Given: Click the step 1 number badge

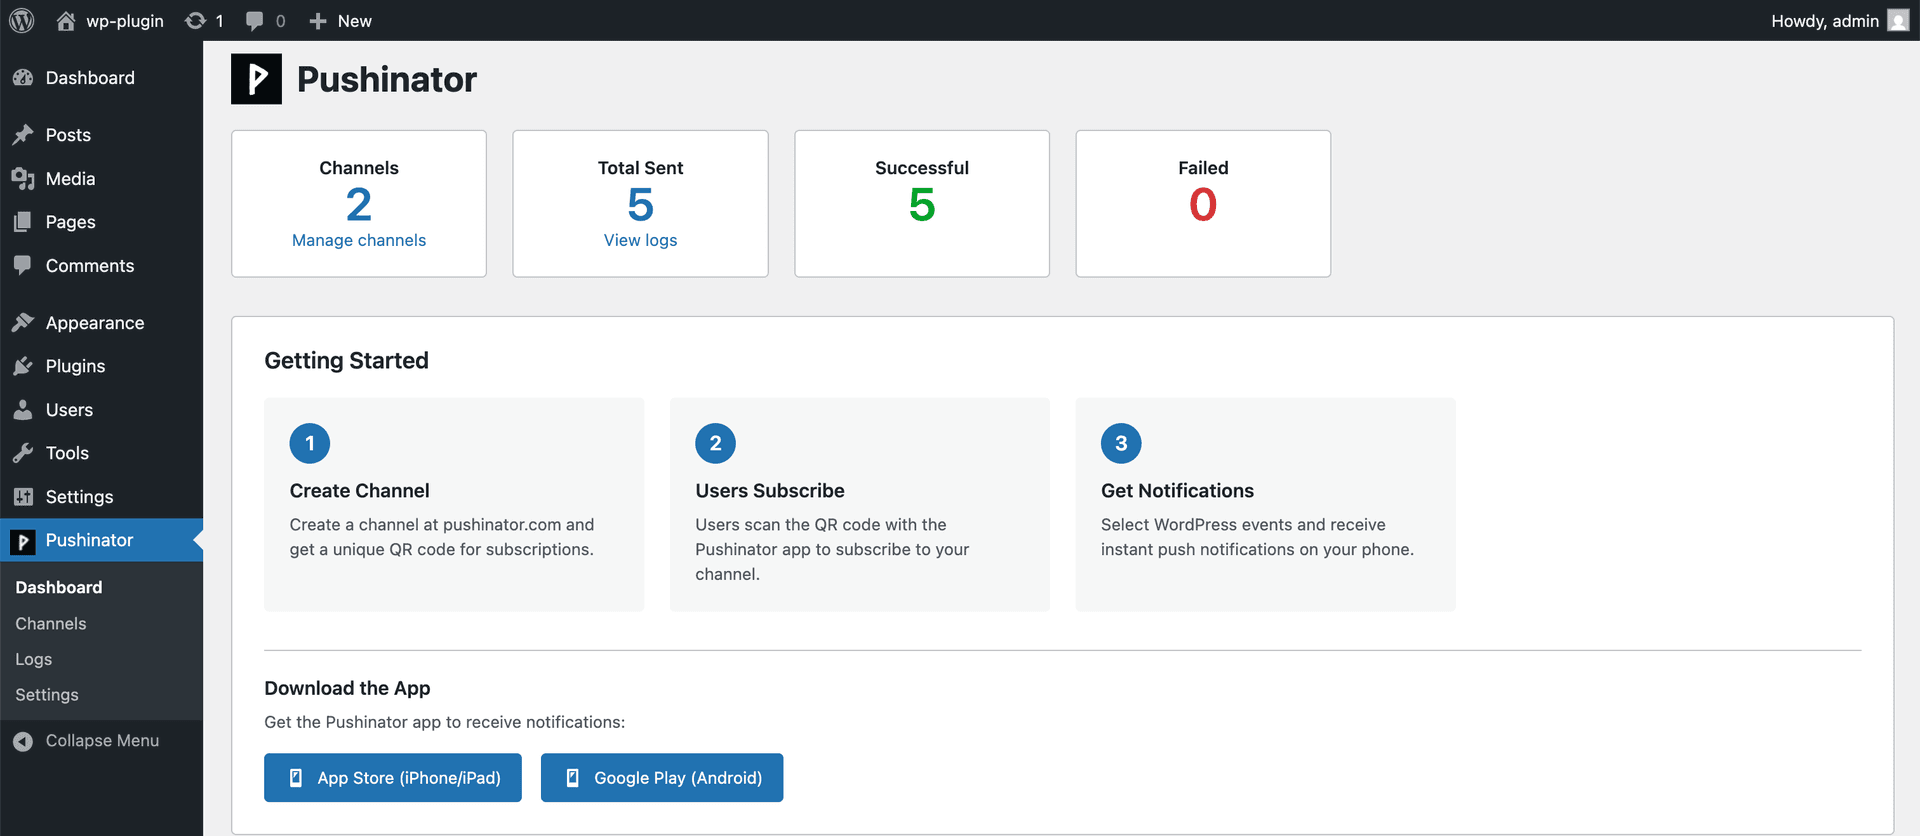Looking at the screenshot, I should click(x=310, y=443).
